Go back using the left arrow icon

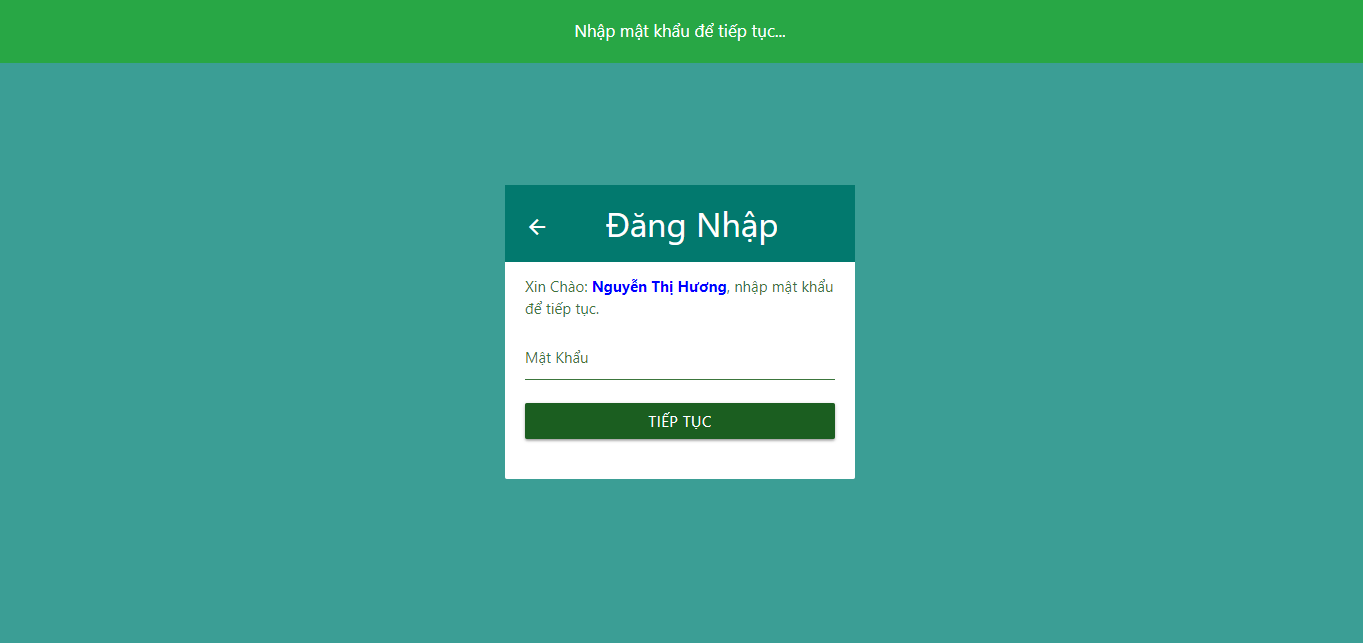[x=537, y=227]
